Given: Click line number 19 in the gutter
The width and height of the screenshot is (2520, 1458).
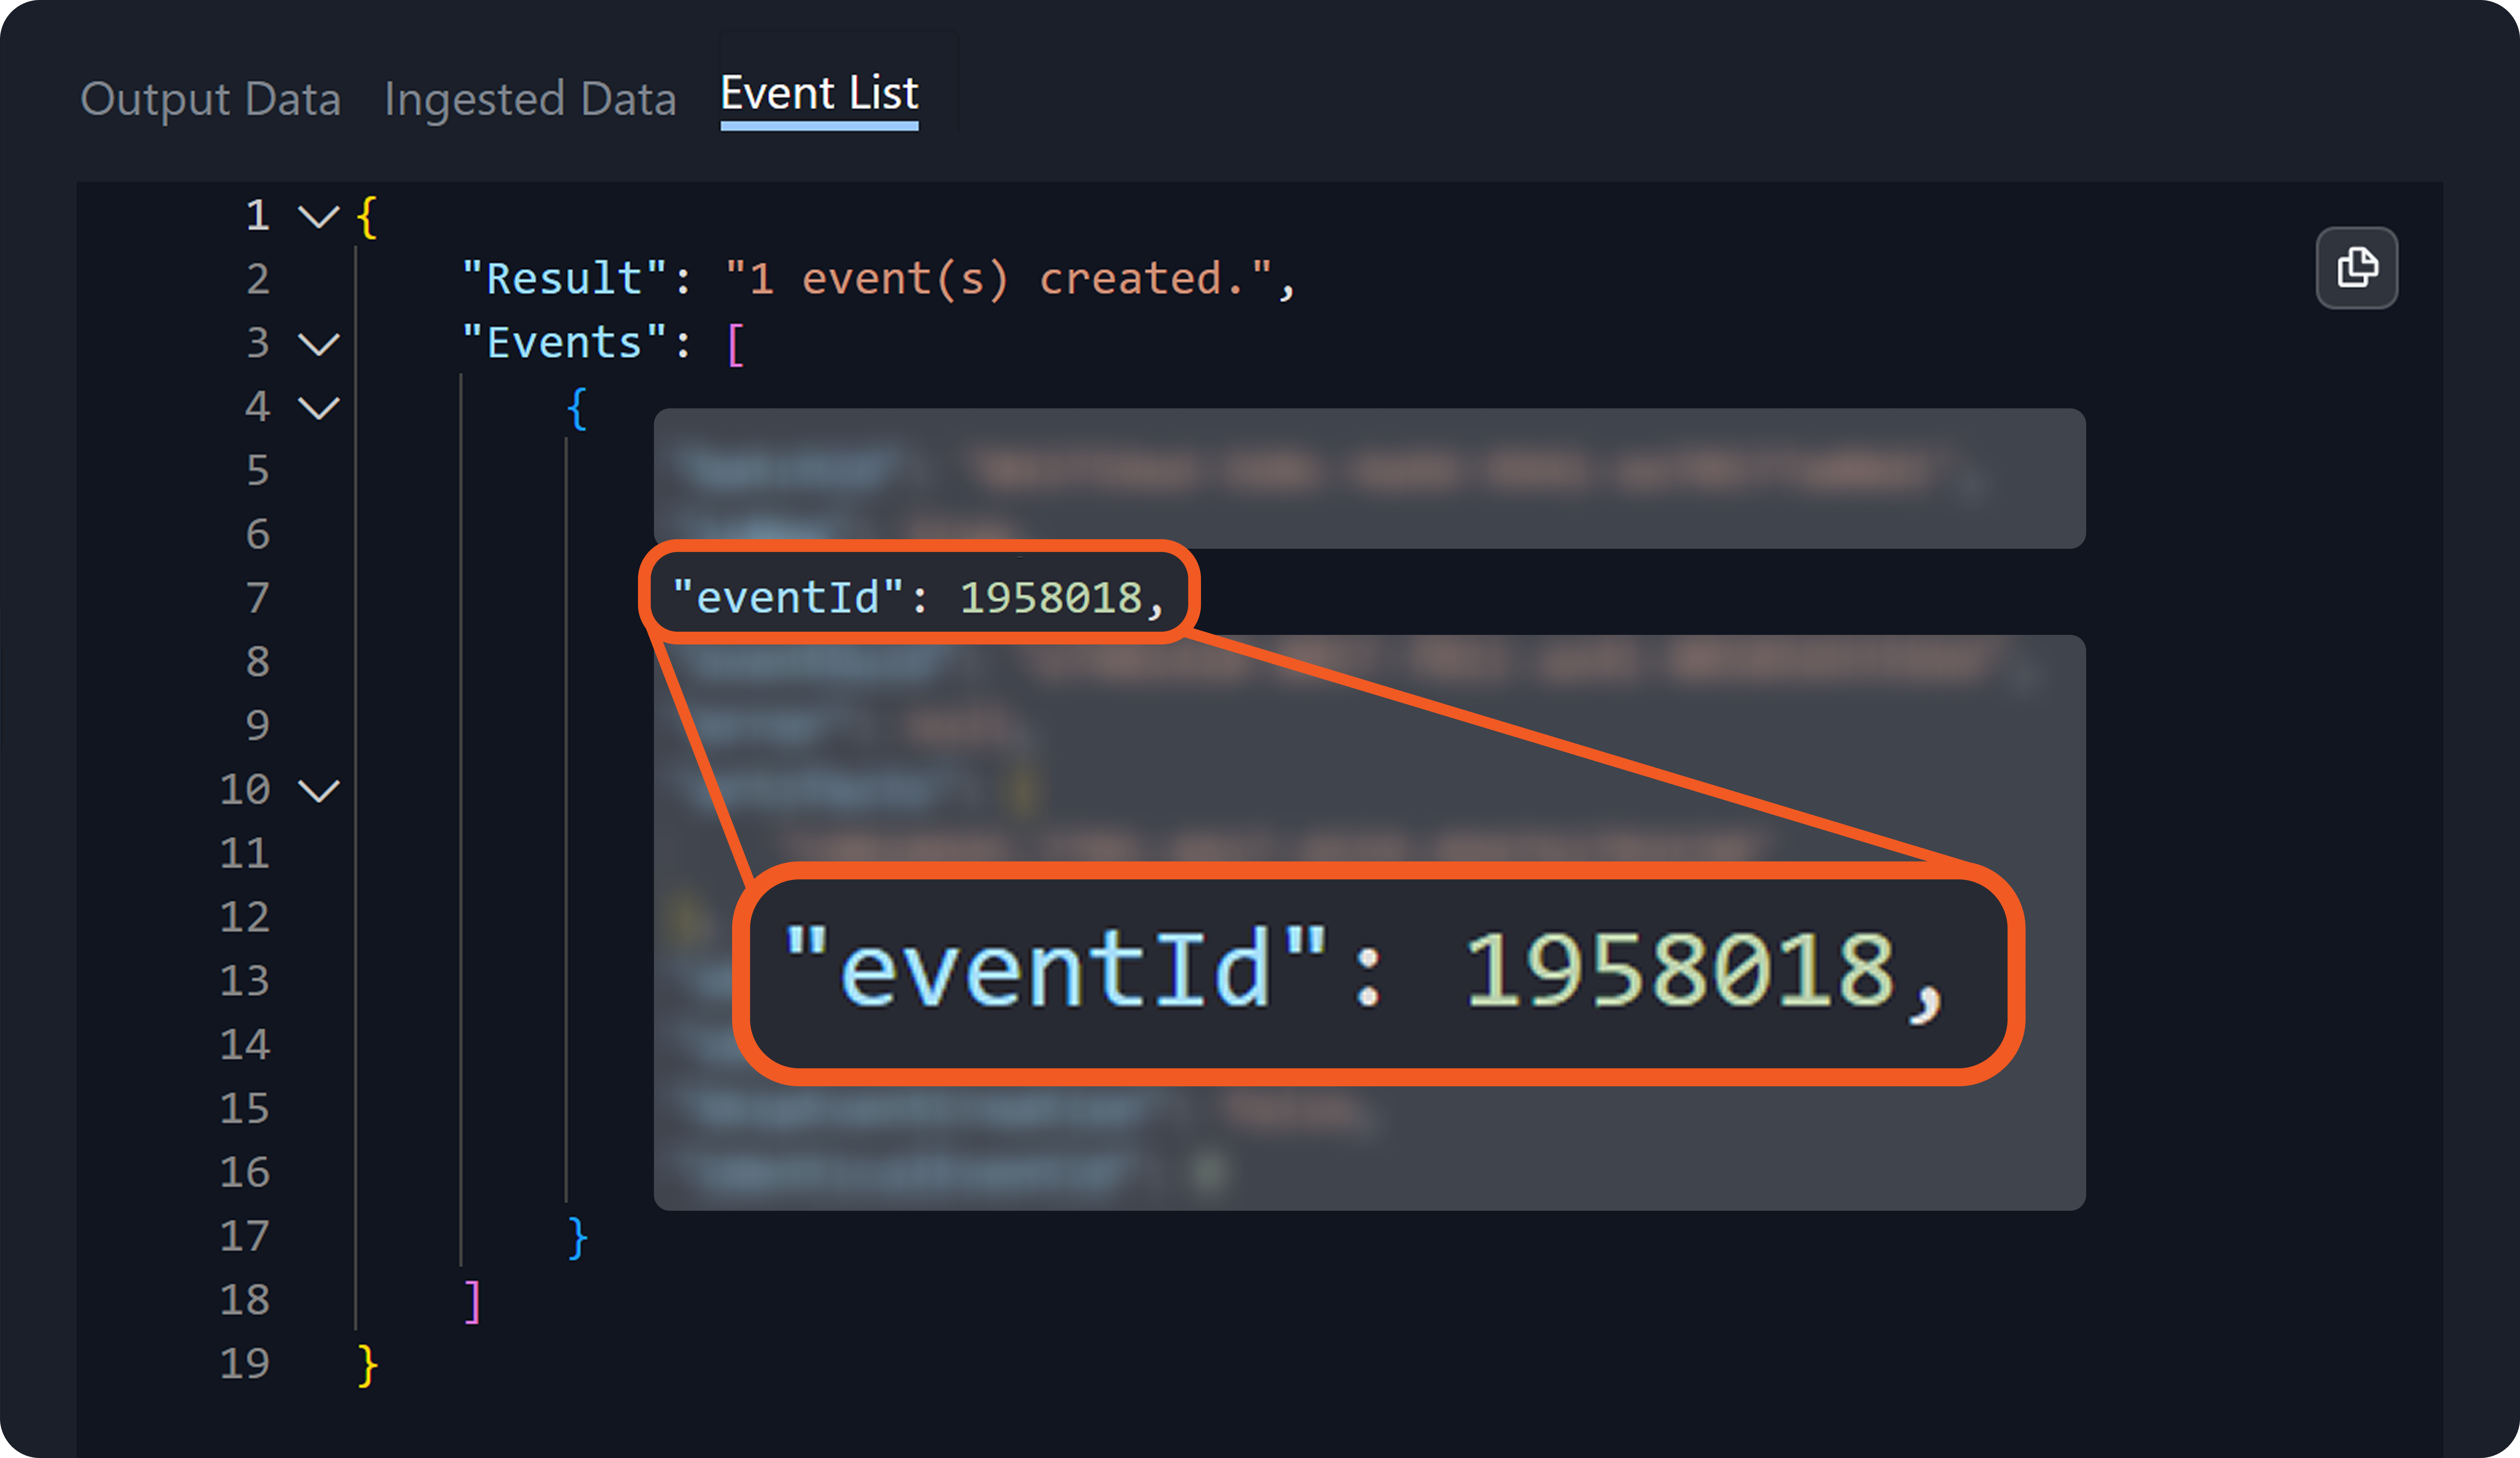Looking at the screenshot, I should coord(245,1363).
